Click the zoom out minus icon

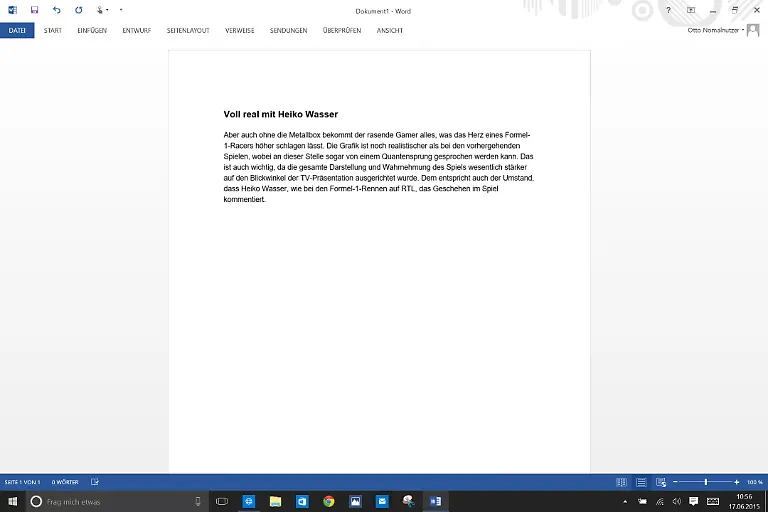(x=677, y=482)
